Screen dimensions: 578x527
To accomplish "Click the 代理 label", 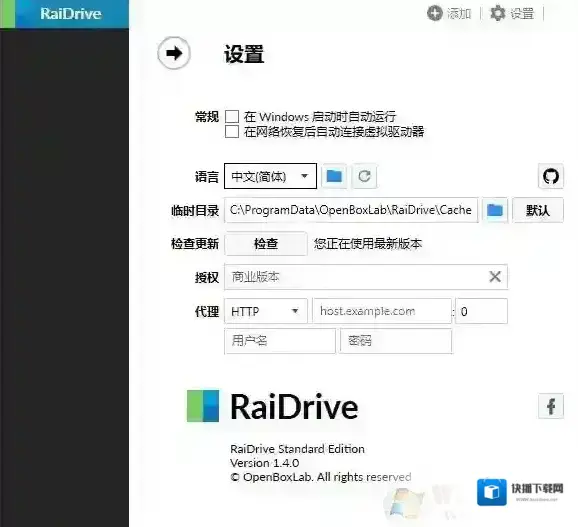I will 207,311.
